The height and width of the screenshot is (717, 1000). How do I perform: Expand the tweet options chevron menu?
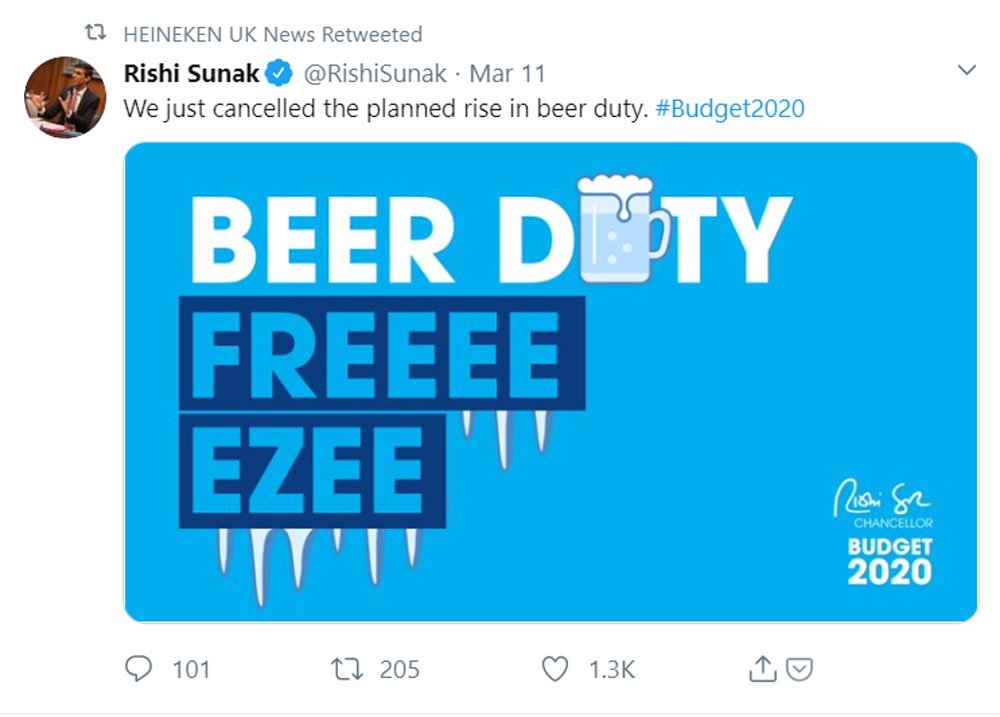coord(966,70)
